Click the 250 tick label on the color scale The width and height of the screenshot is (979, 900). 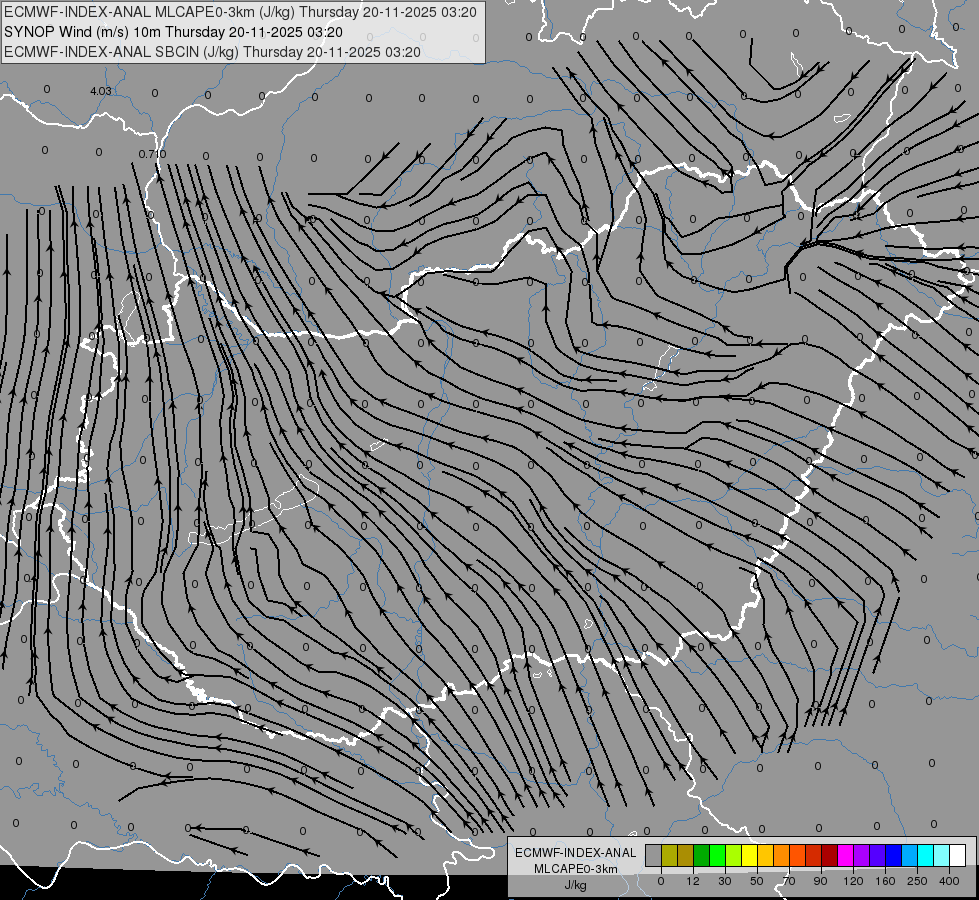[917, 881]
